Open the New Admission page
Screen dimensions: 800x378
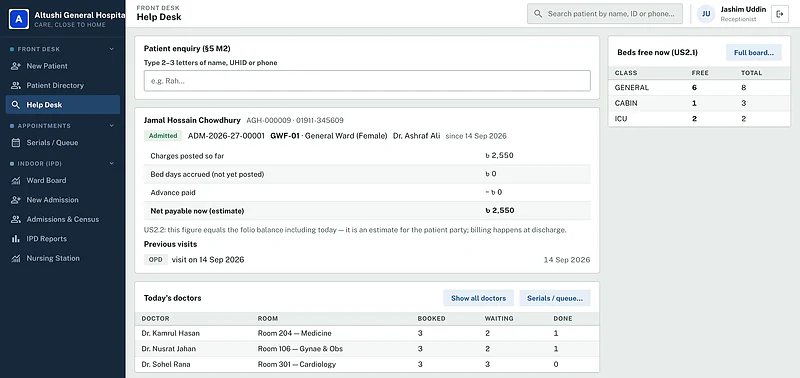63,199
